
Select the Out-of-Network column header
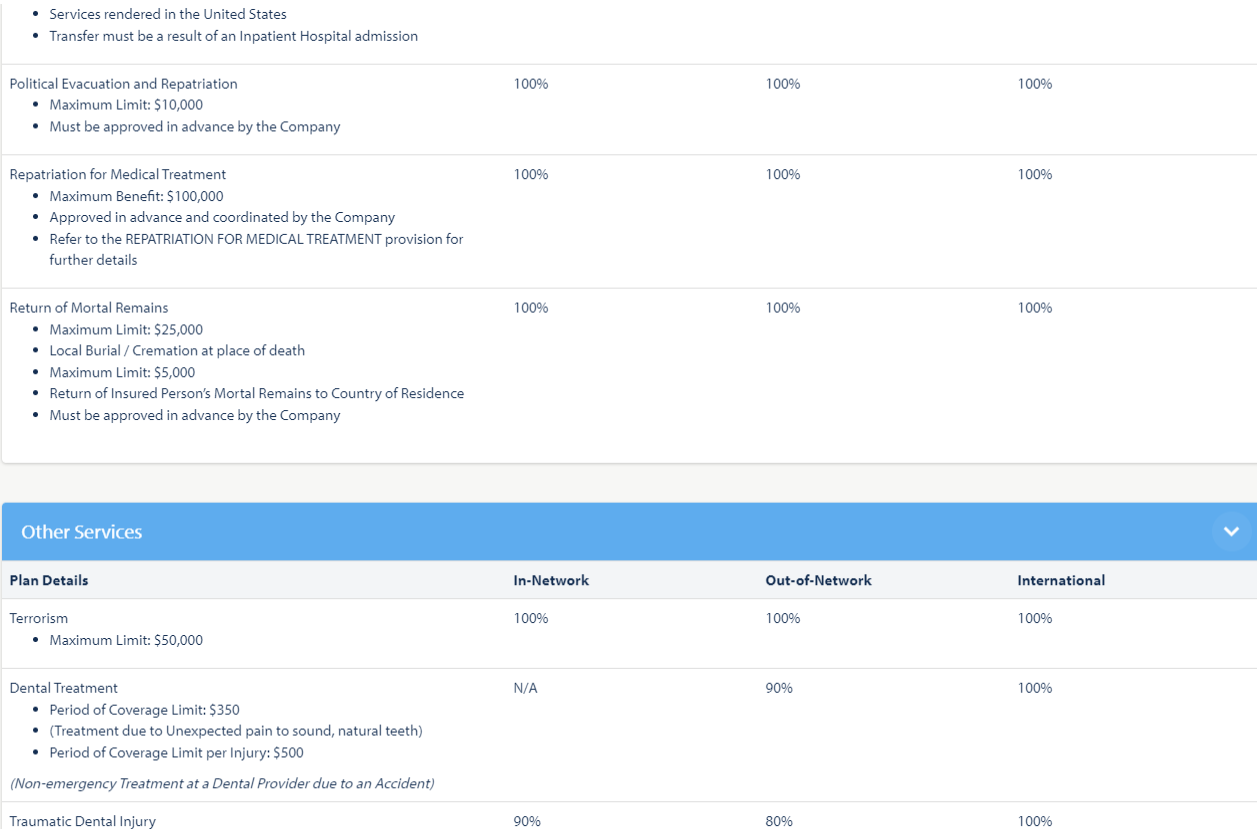[818, 580]
